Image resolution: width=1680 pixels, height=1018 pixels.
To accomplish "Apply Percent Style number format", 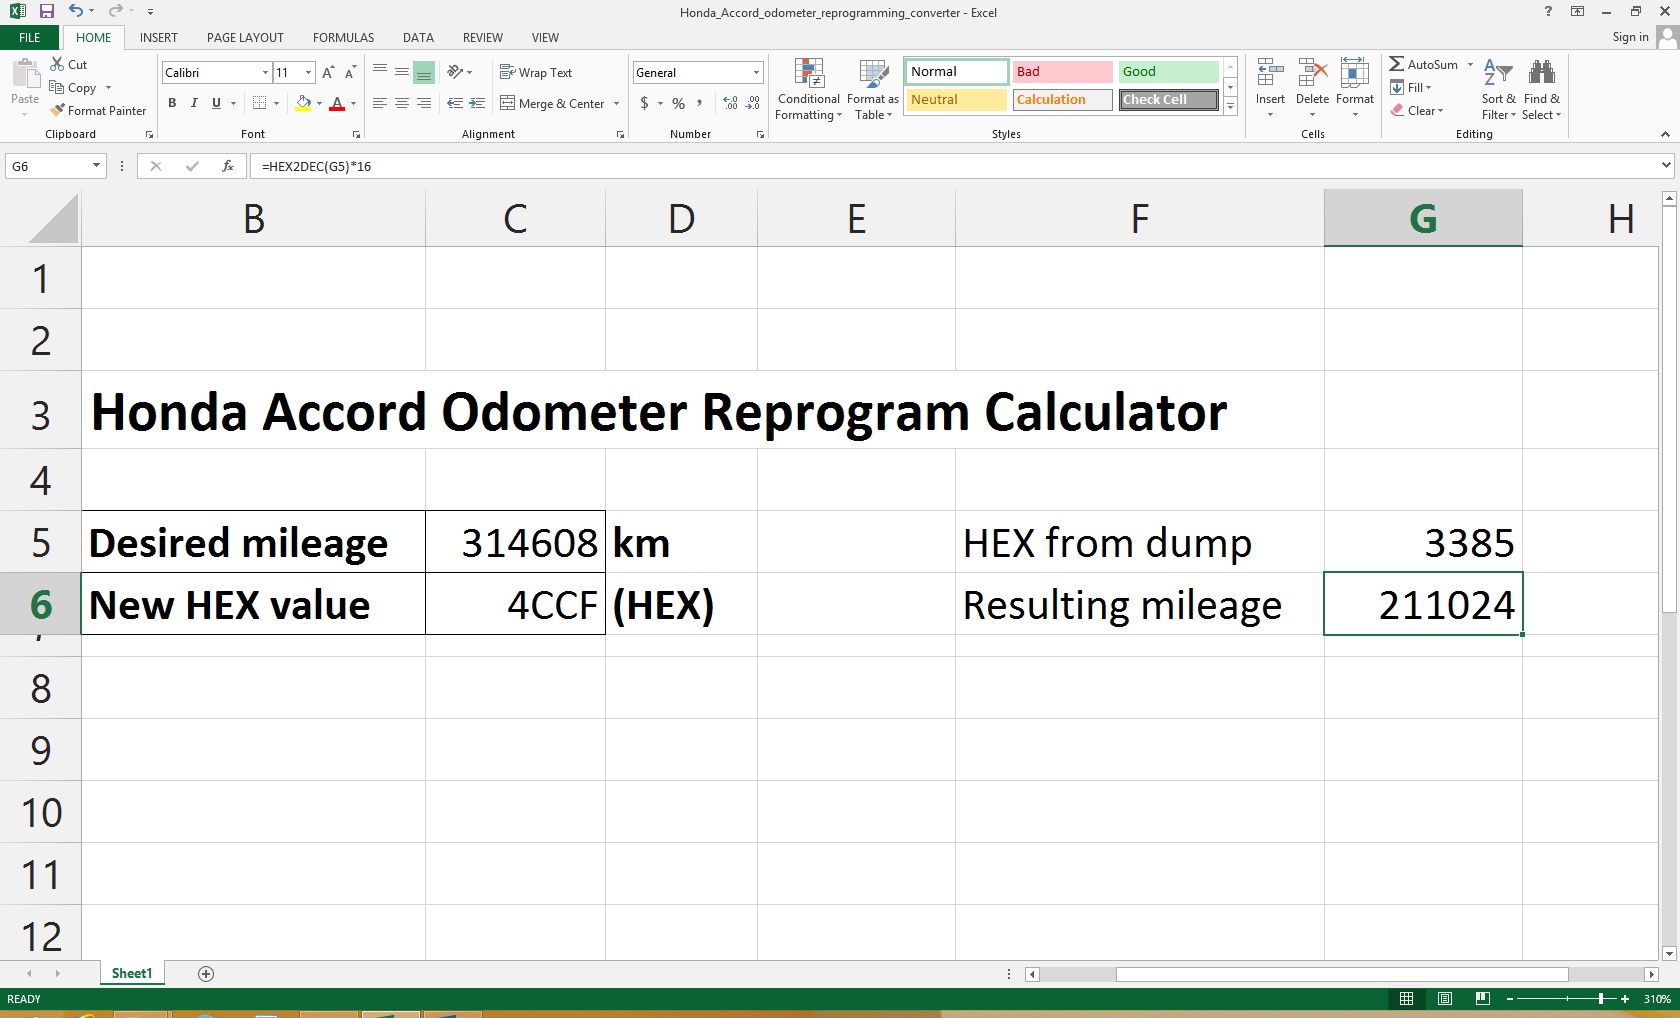I will (678, 103).
